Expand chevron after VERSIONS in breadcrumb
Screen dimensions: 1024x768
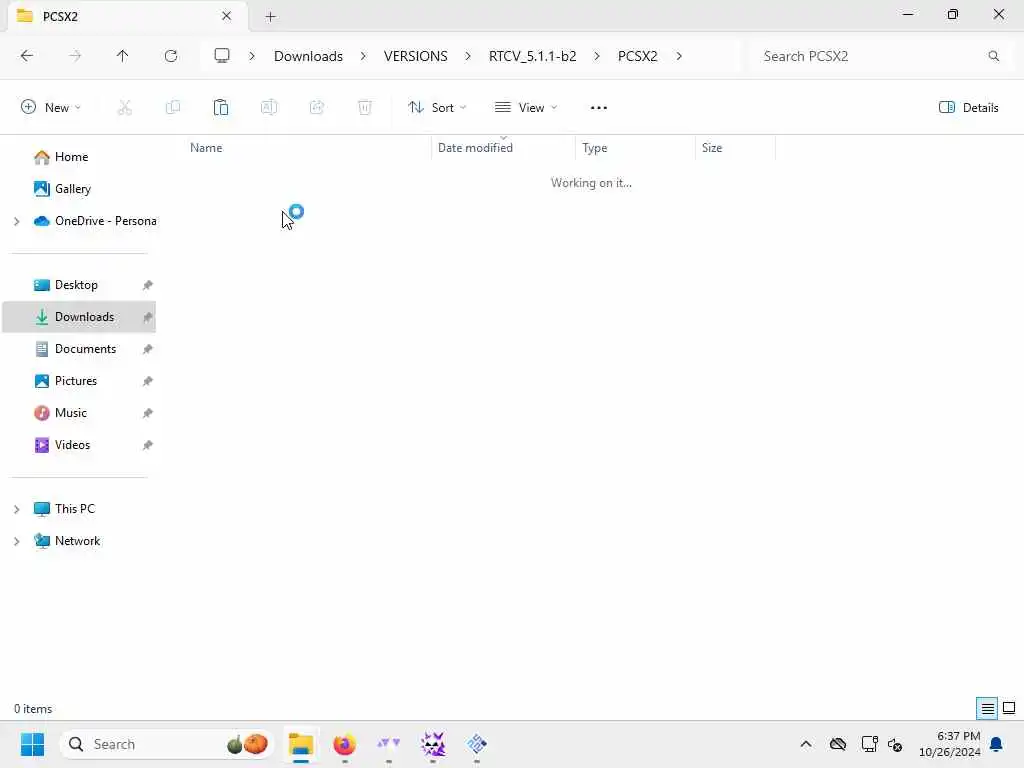pos(468,56)
